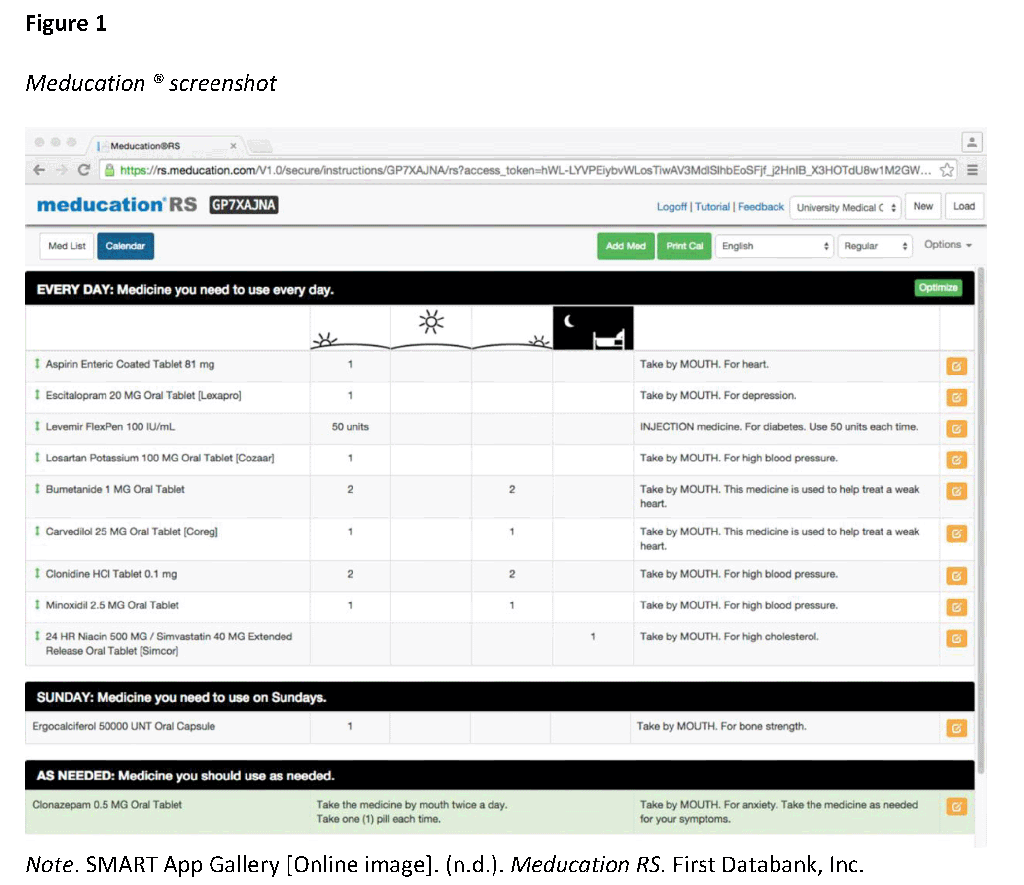This screenshot has width=1024, height=885.
Task: Click the GP7XAJNA code badge
Action: [x=244, y=205]
